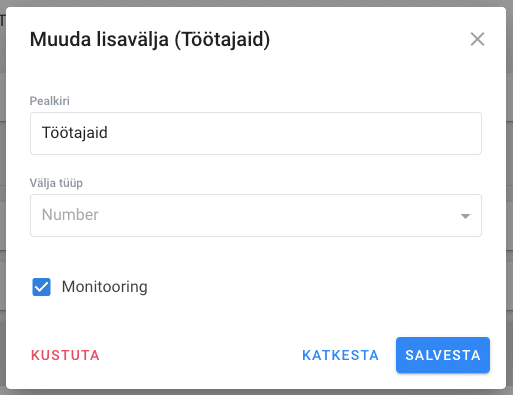Focus the Pealkiri text input
The image size is (513, 395).
click(256, 133)
